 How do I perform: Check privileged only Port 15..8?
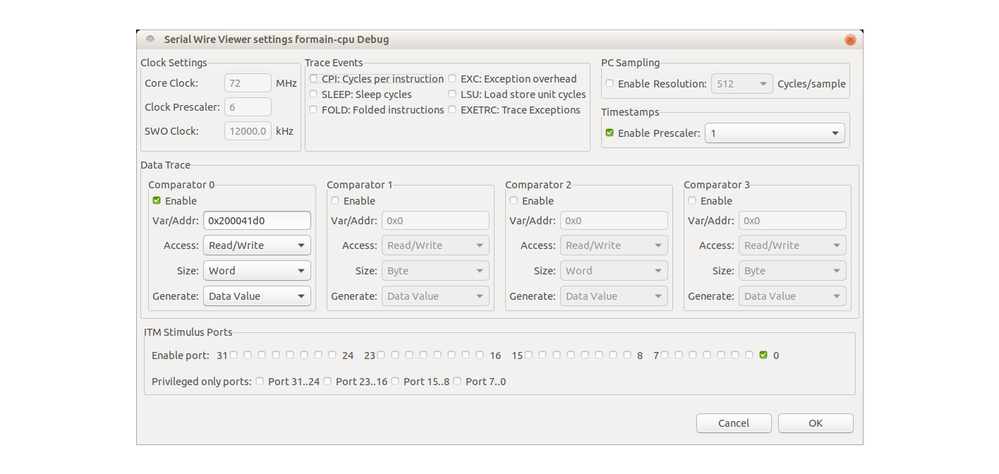[395, 381]
